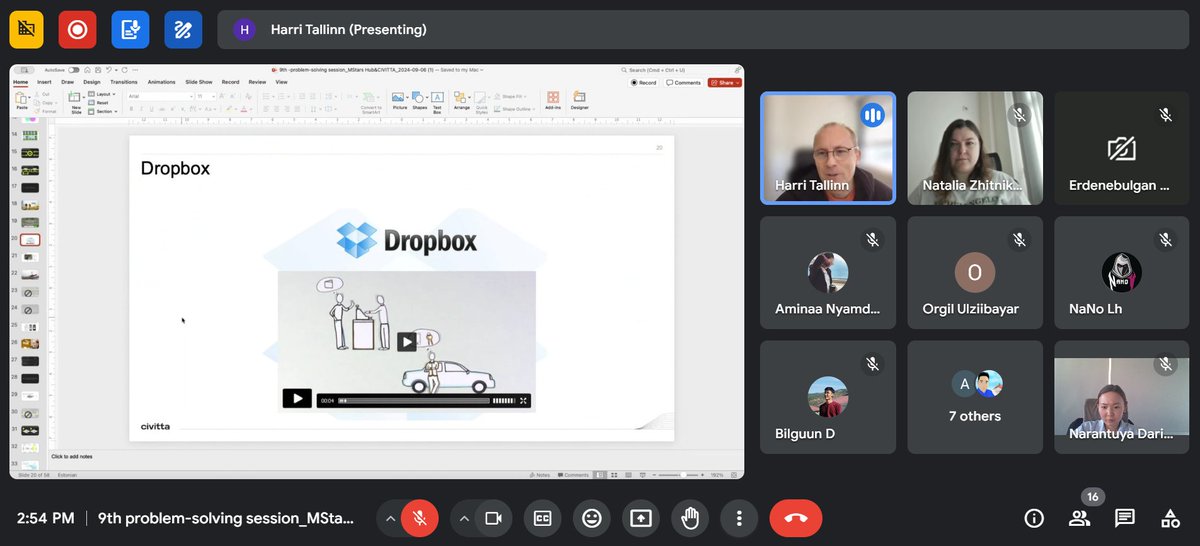This screenshot has height=546, width=1200.
Task: Turn on closed captions CC button
Action: click(x=542, y=518)
